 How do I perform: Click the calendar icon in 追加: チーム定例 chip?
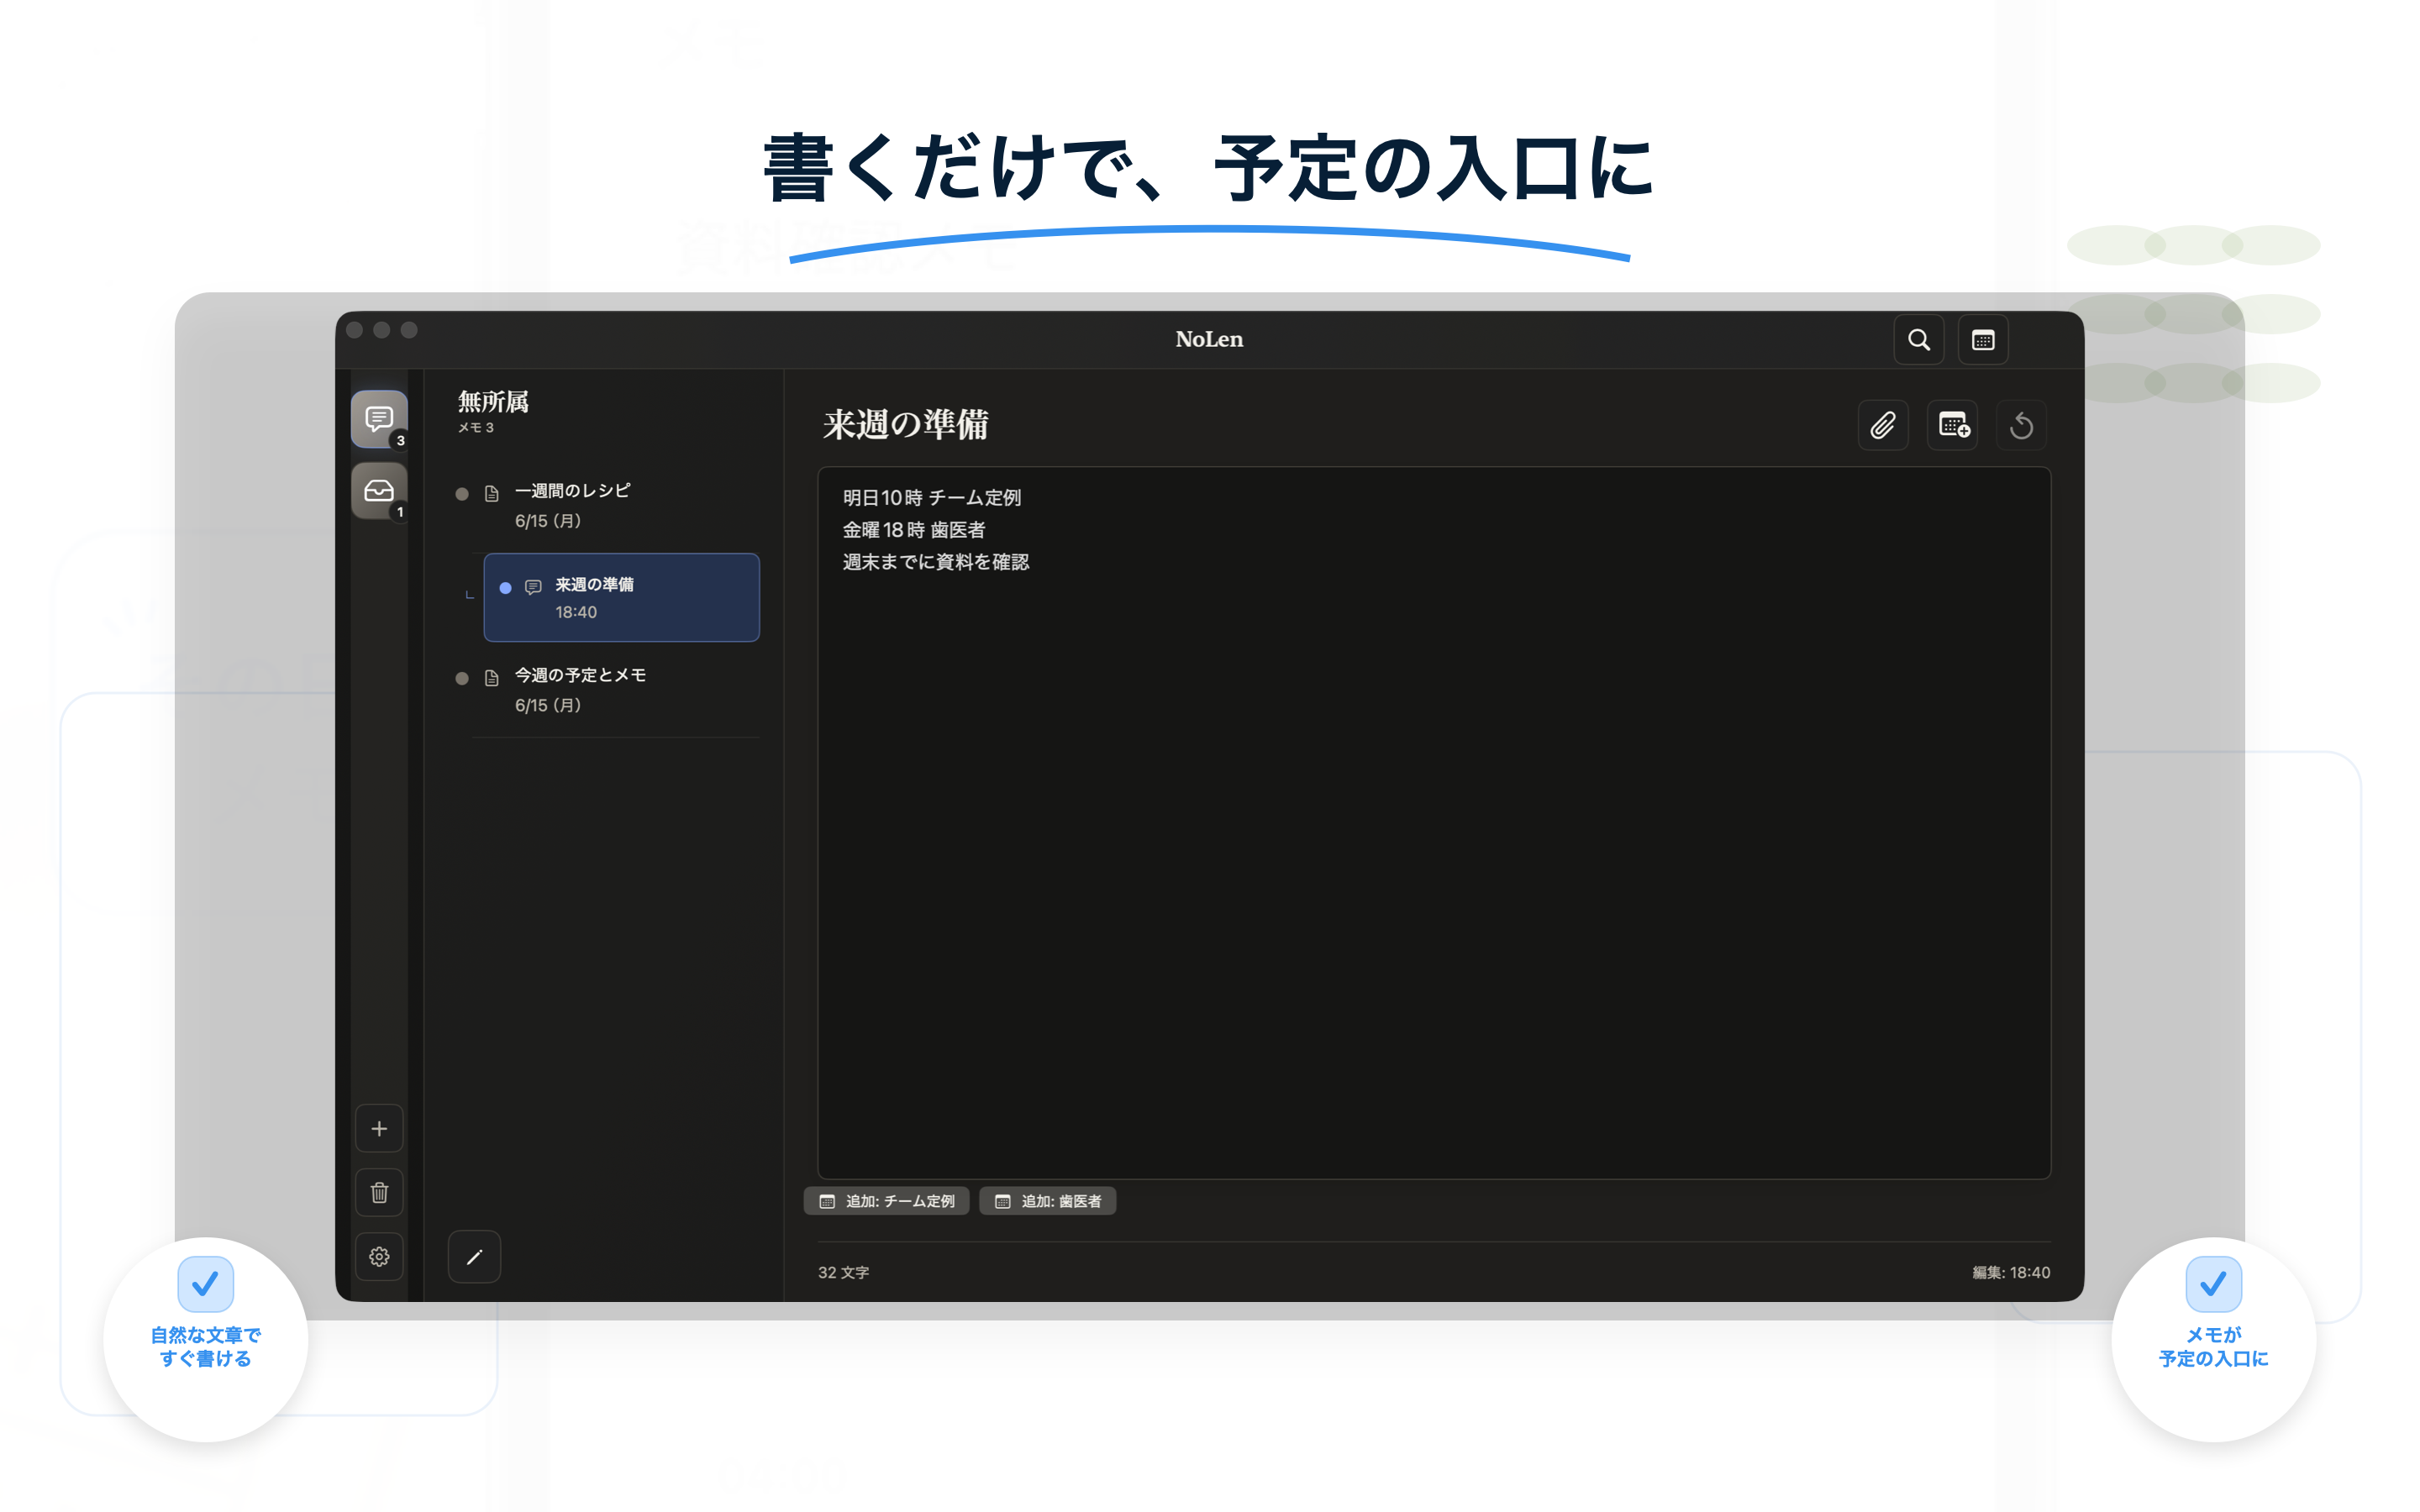[827, 1201]
